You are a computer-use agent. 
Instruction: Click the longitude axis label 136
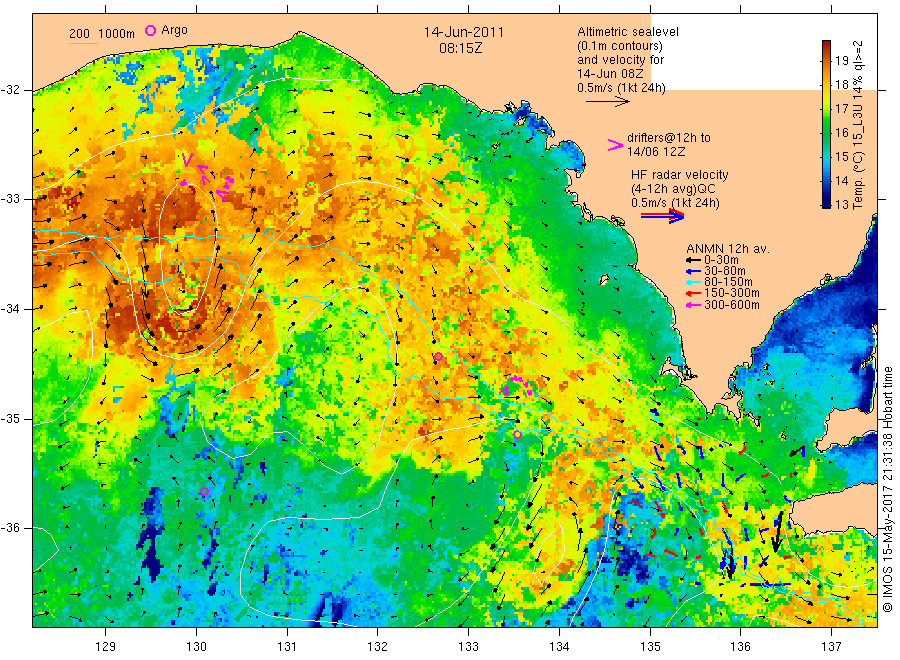(740, 647)
